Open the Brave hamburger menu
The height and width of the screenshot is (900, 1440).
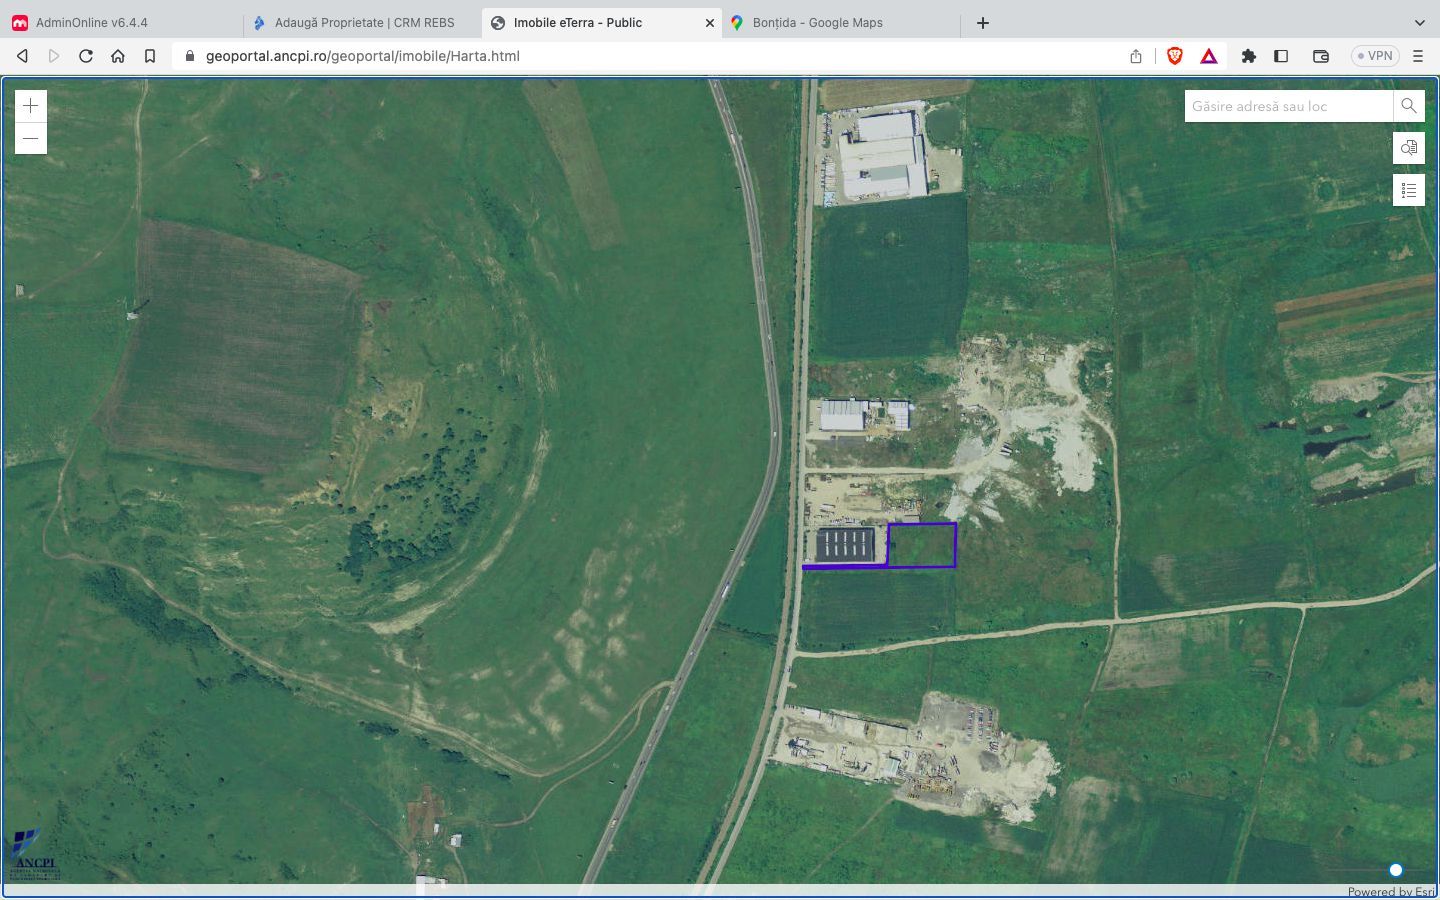click(x=1418, y=56)
